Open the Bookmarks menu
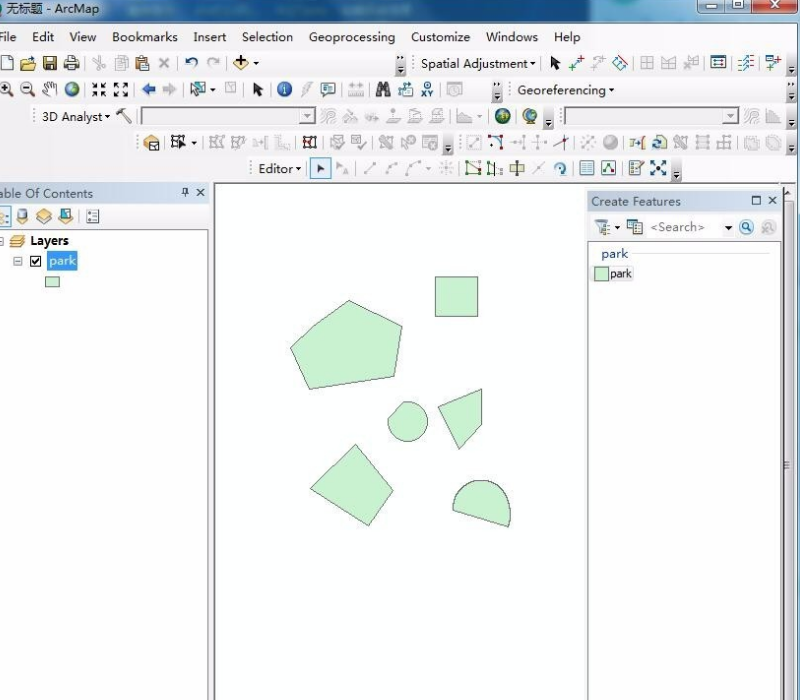 pos(145,37)
